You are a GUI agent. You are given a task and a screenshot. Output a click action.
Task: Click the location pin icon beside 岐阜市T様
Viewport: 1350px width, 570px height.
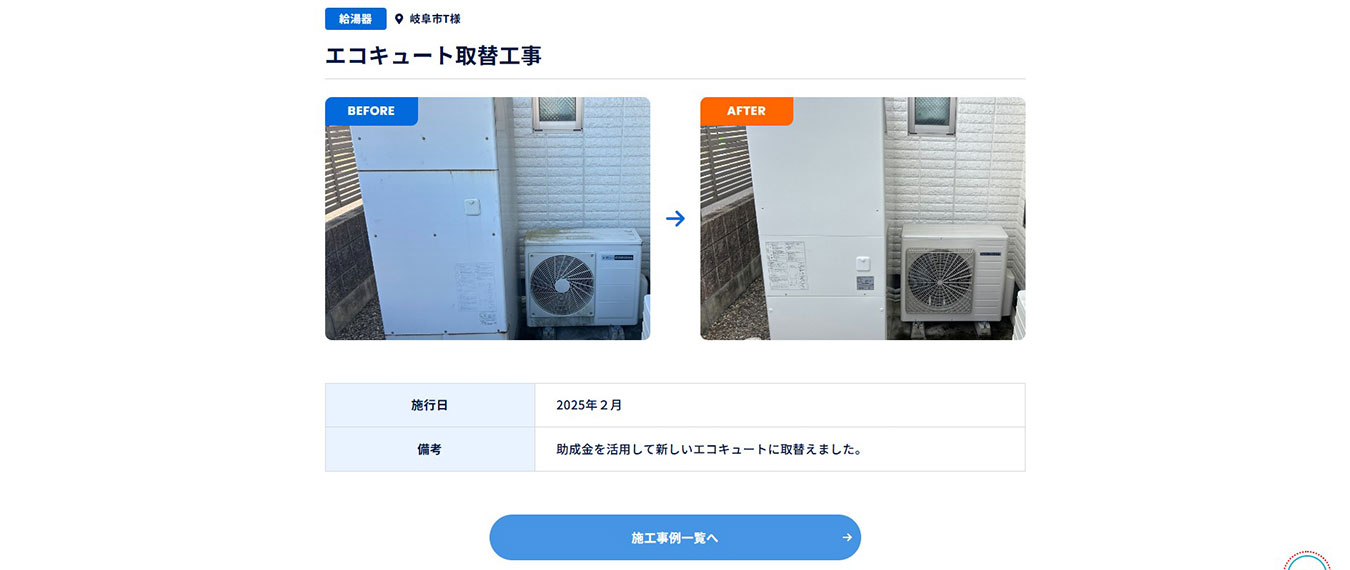399,19
